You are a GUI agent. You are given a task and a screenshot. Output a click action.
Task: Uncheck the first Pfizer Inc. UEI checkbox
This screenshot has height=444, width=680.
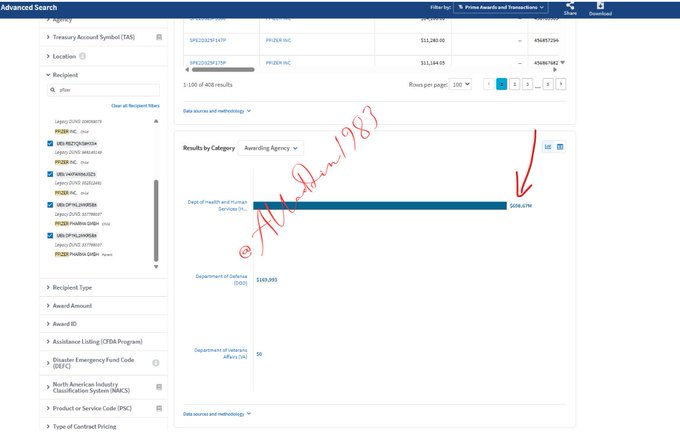51,144
